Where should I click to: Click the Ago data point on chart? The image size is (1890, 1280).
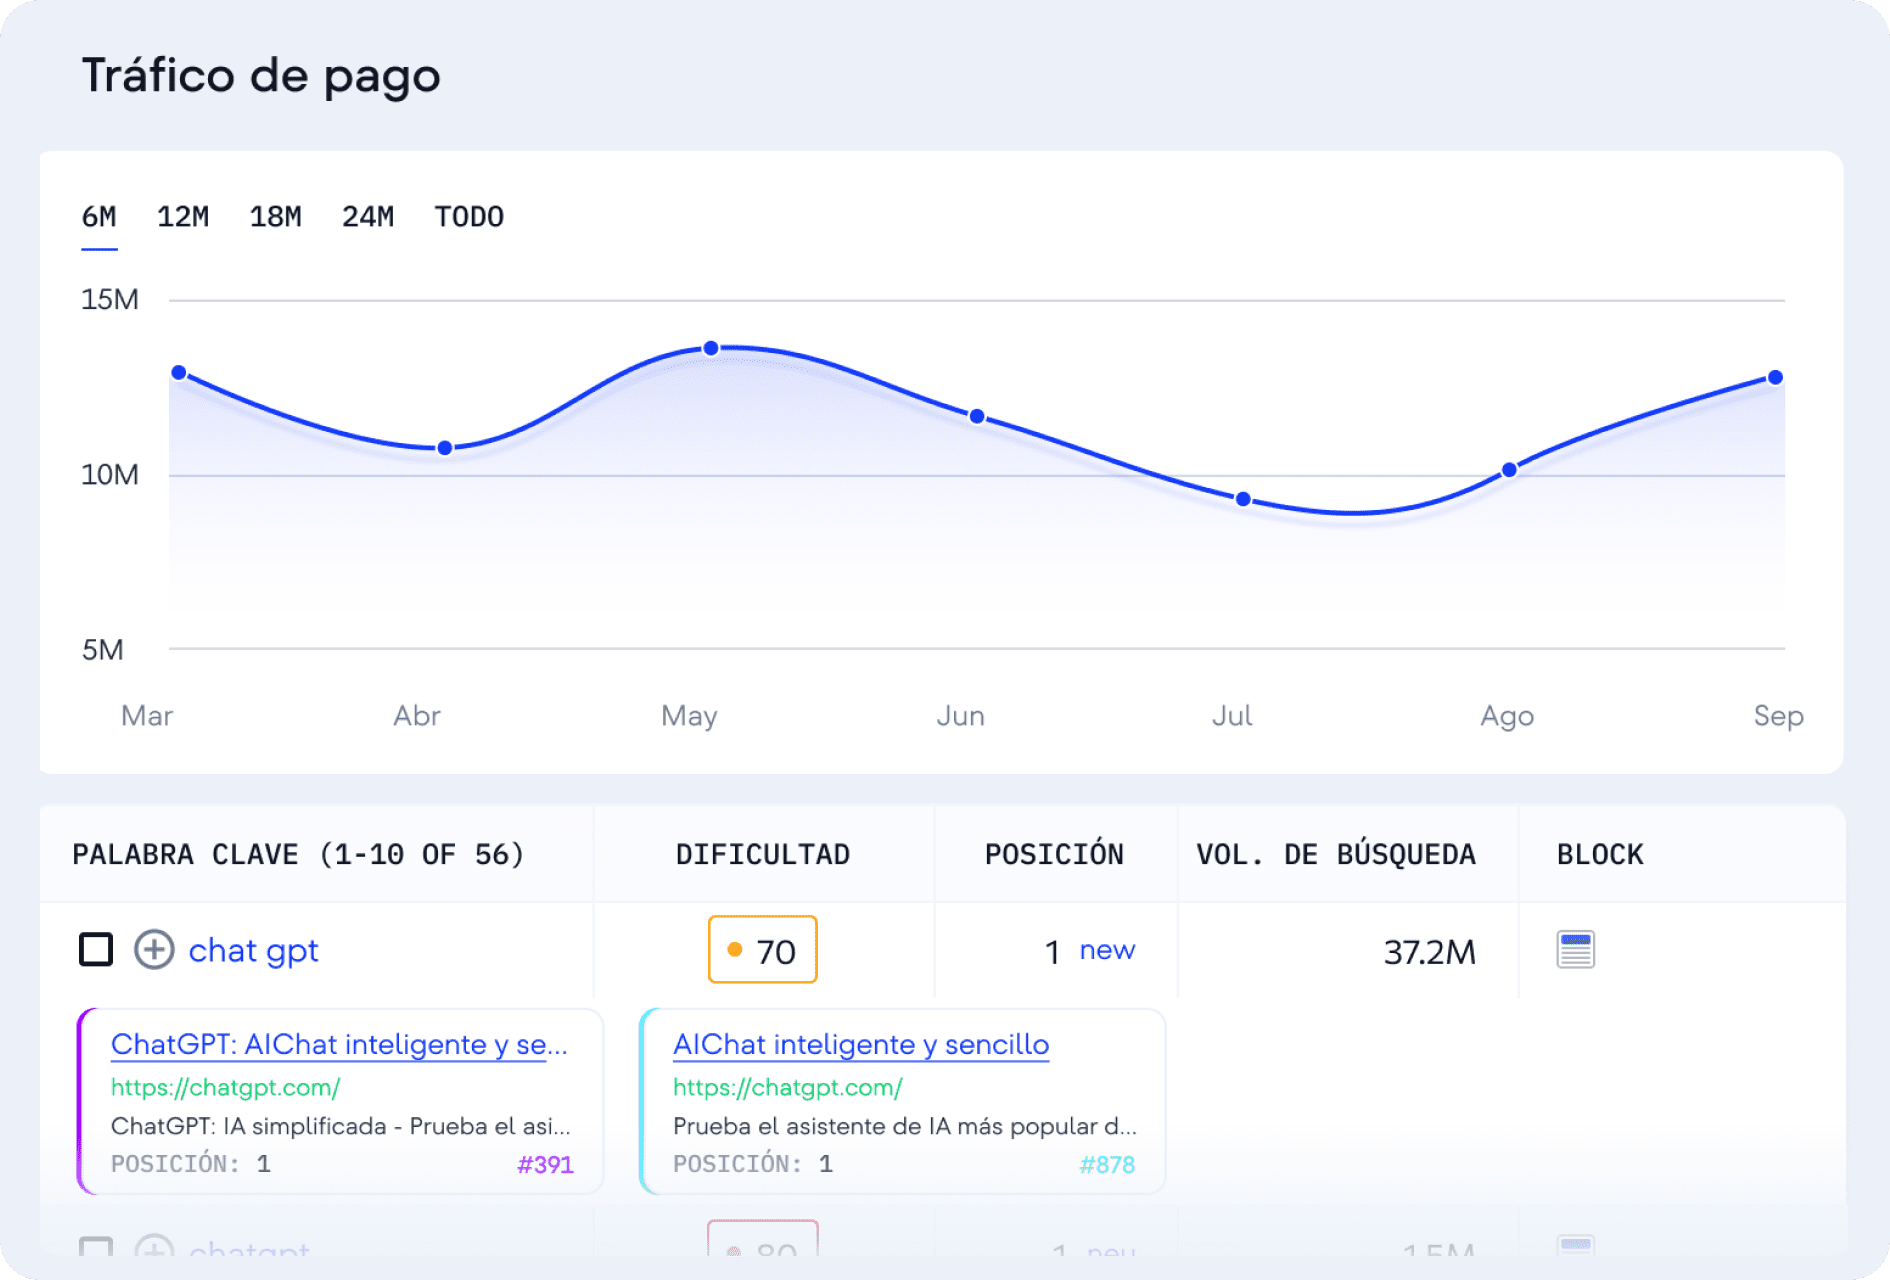[x=1509, y=470]
